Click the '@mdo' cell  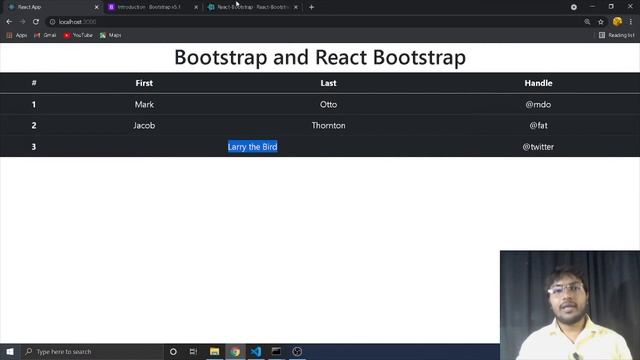pyautogui.click(x=538, y=104)
